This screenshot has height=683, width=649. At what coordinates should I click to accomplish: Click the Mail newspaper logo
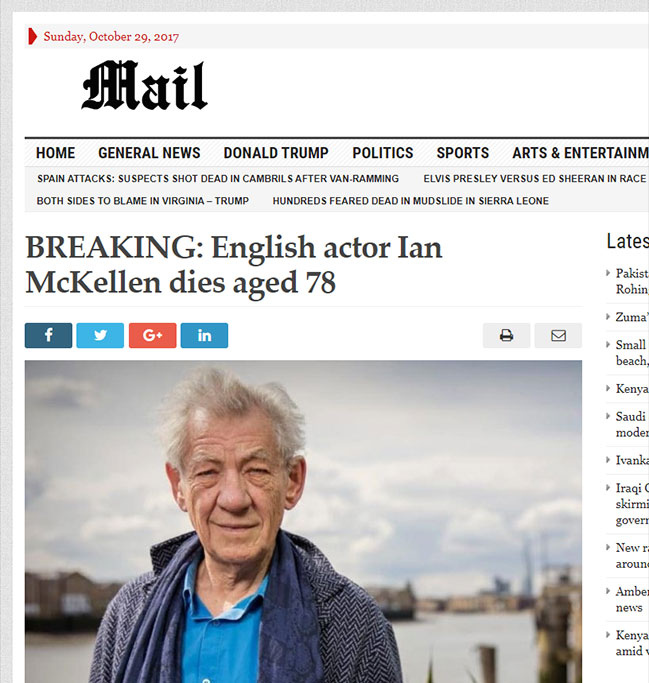pos(145,85)
